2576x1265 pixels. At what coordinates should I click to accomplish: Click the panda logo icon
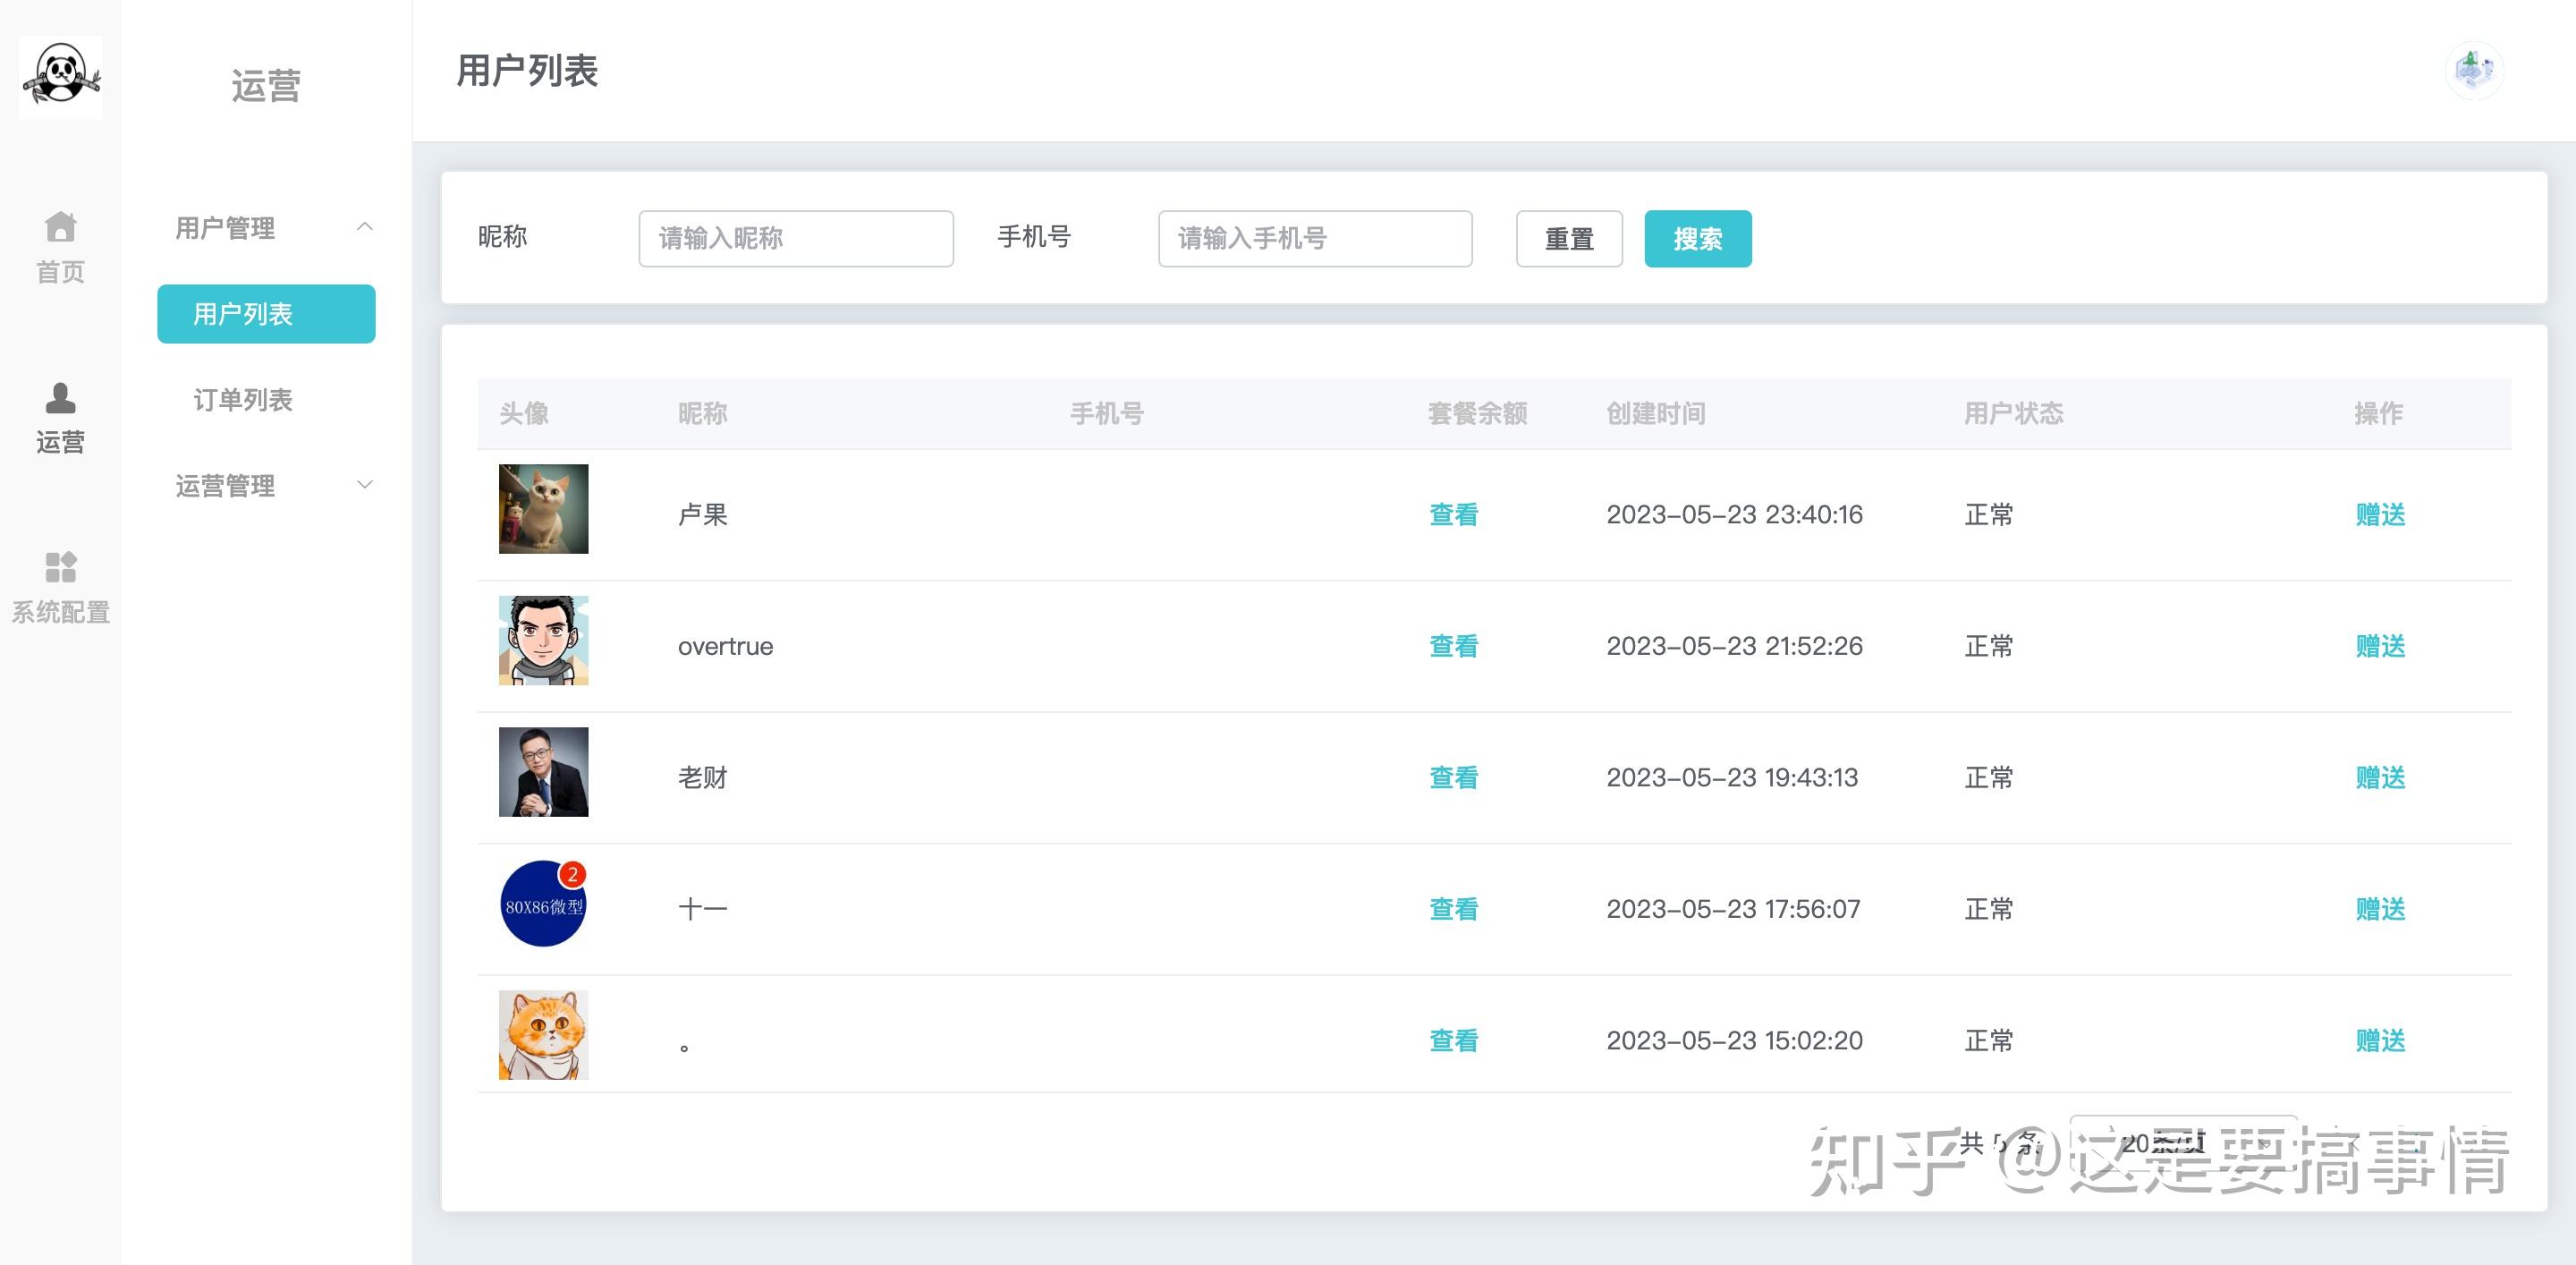click(61, 77)
